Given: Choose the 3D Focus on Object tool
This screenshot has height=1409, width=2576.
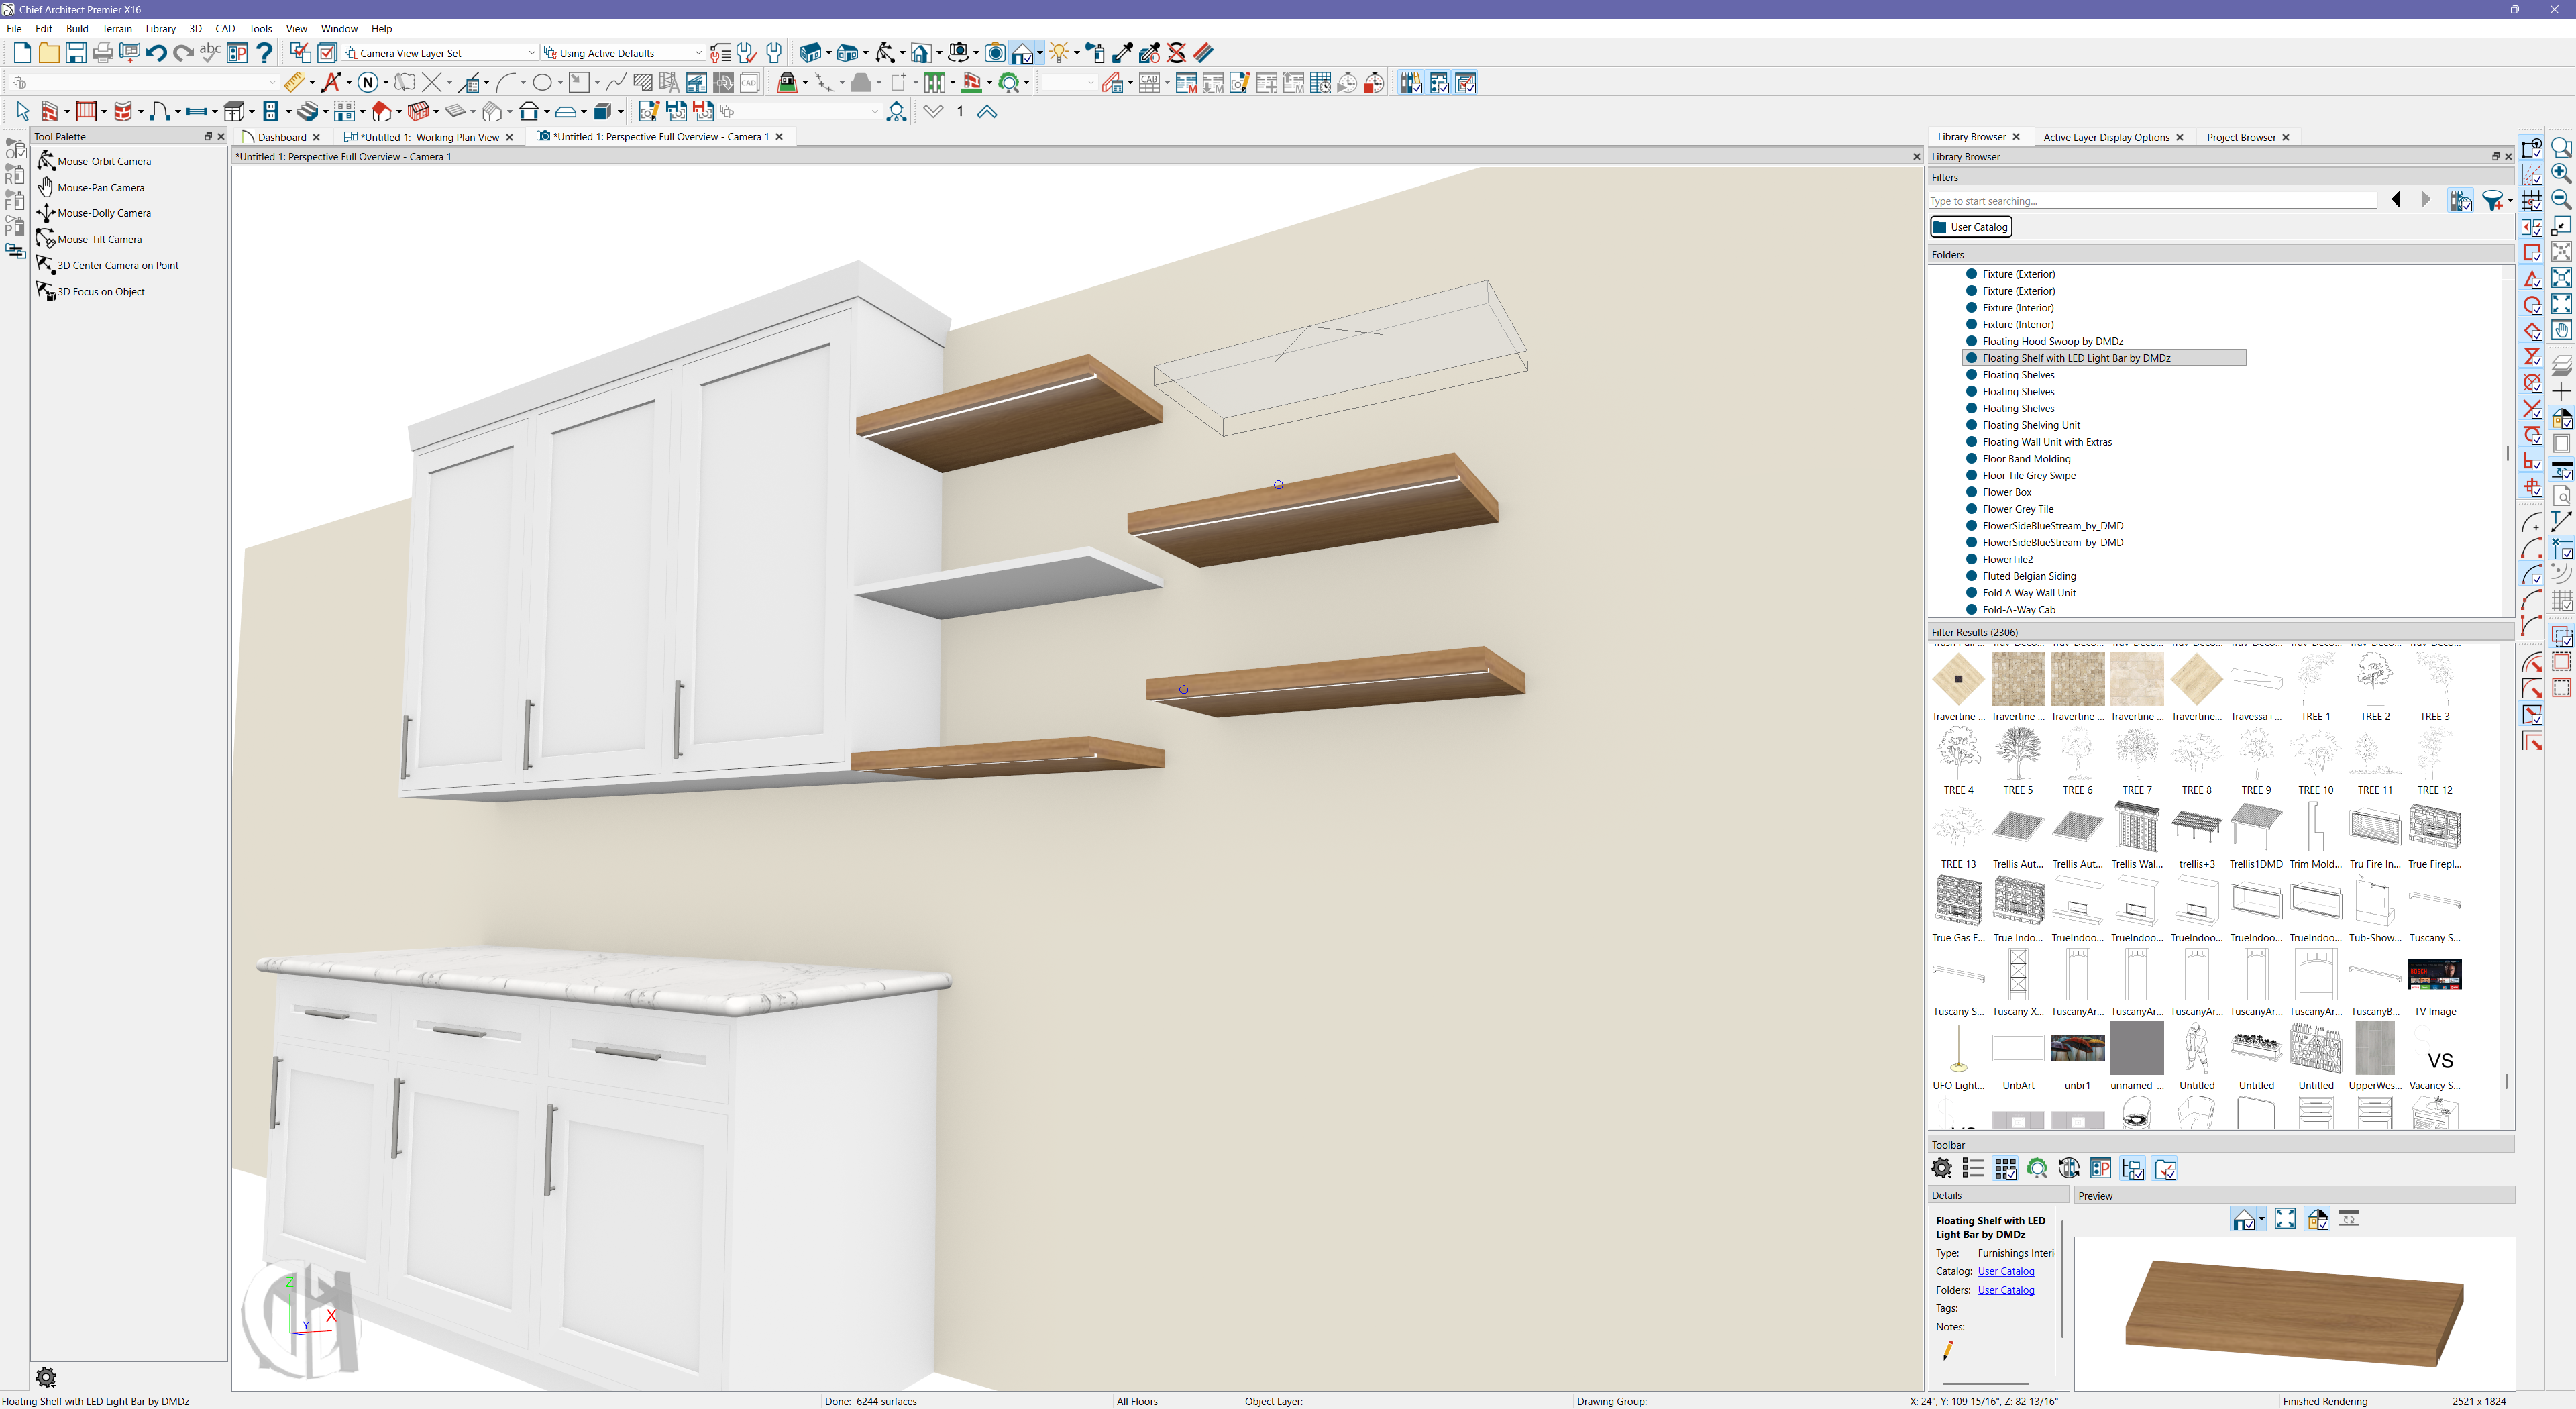Looking at the screenshot, I should tap(100, 292).
